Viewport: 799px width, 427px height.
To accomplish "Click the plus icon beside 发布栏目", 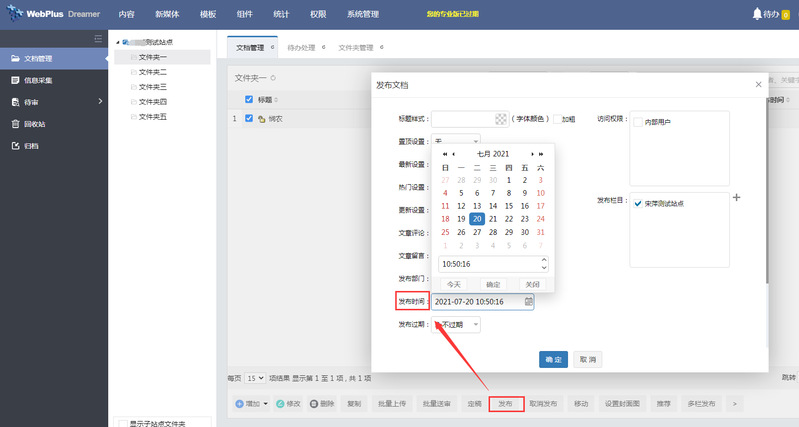I will coord(736,198).
